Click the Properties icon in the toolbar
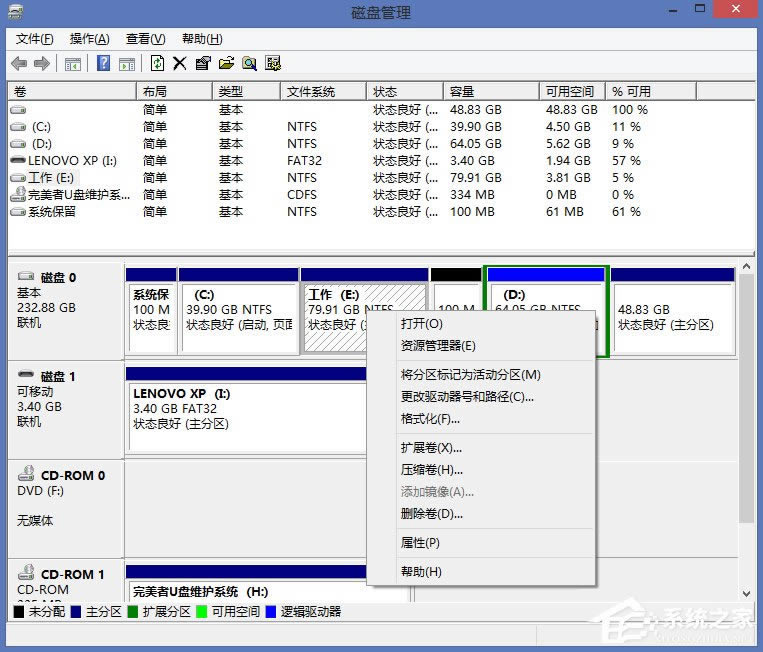This screenshot has height=652, width=763. coord(203,63)
